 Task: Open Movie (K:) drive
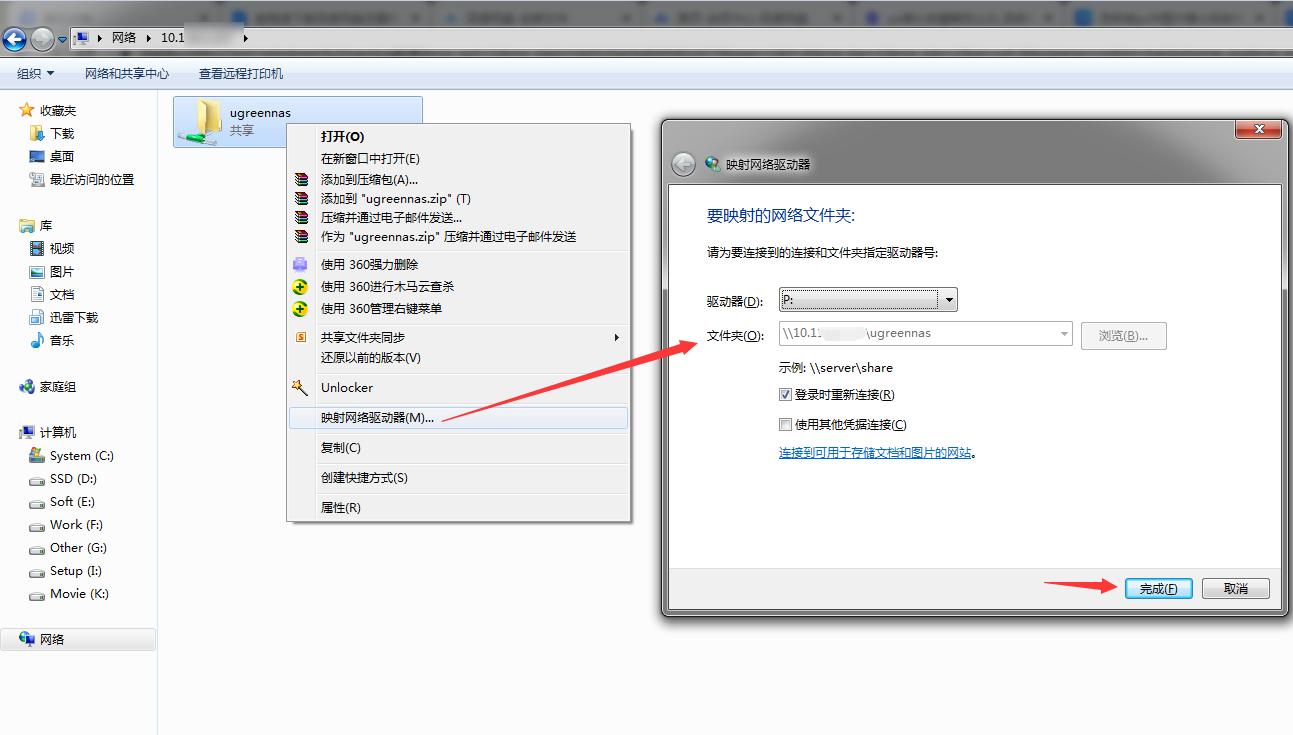point(79,593)
